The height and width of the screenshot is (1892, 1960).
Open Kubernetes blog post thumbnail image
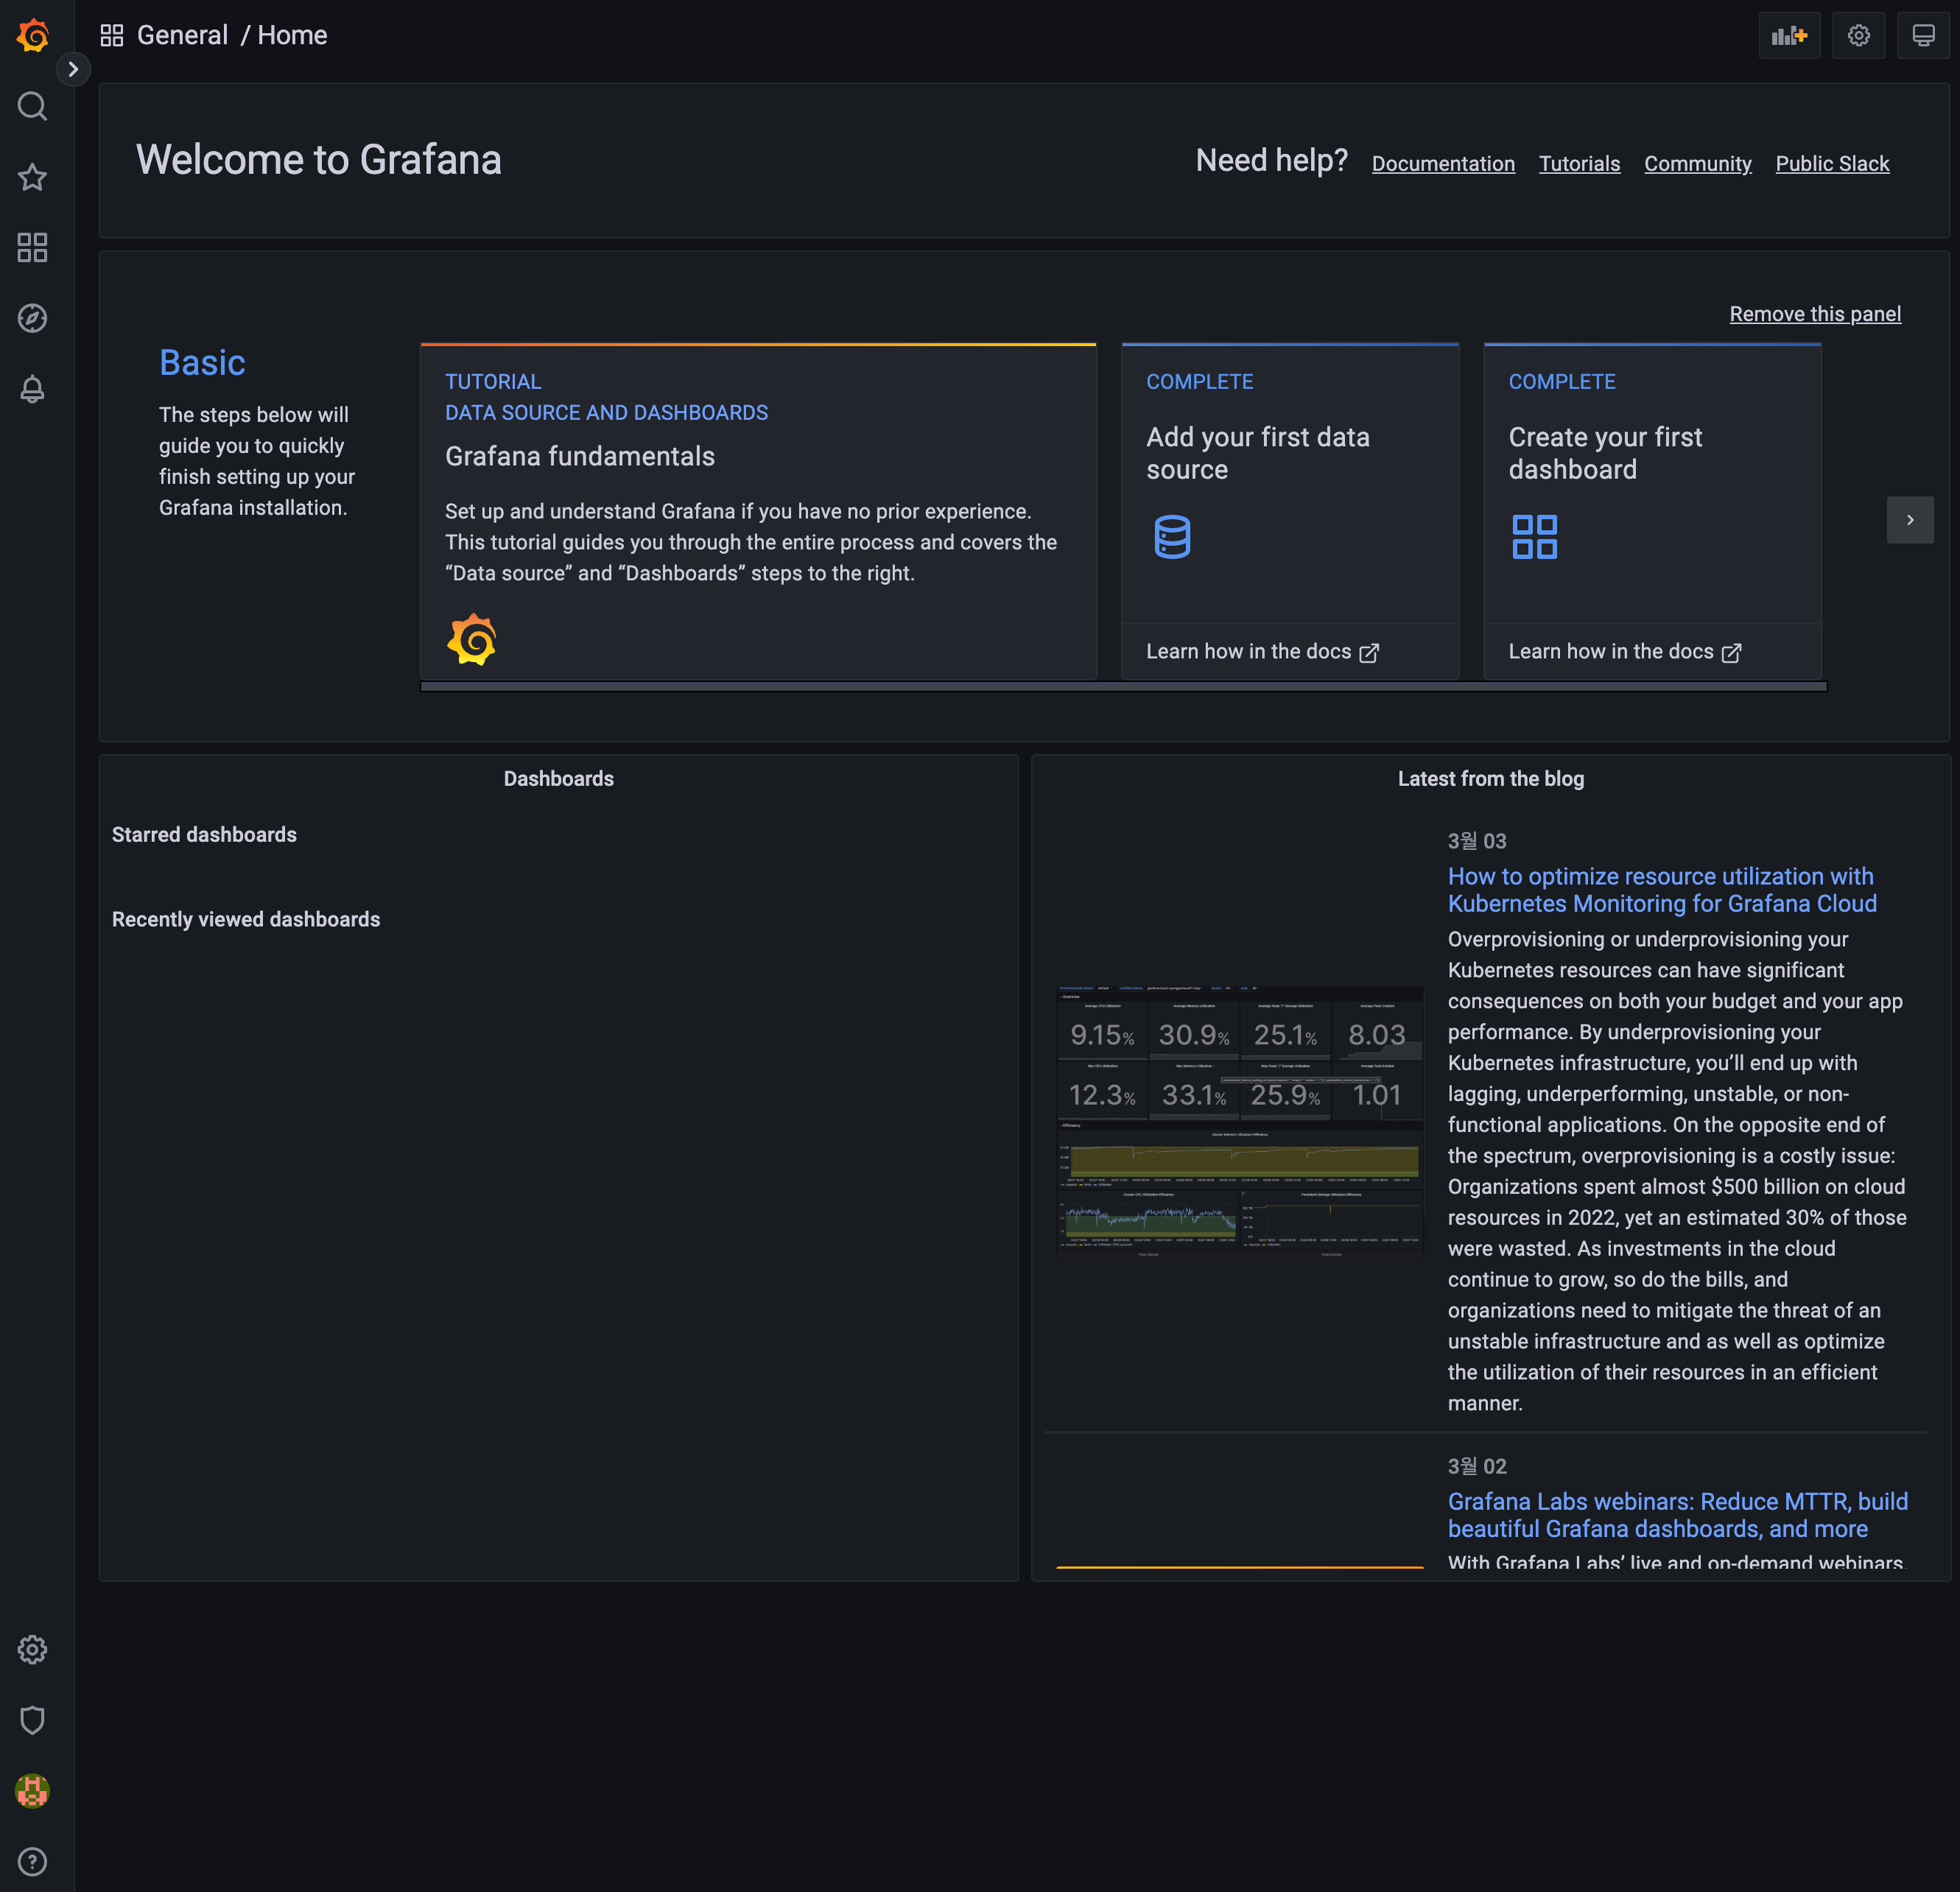pos(1239,1120)
